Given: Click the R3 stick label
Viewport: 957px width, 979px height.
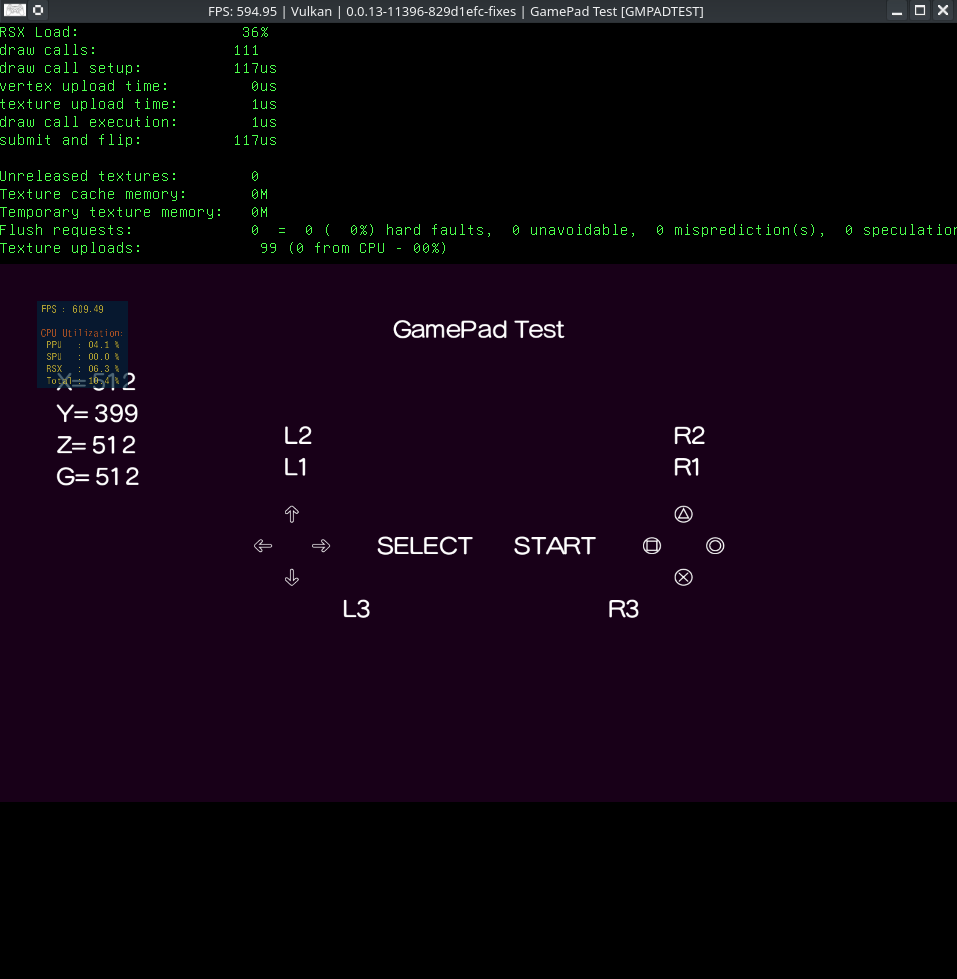Looking at the screenshot, I should (623, 609).
